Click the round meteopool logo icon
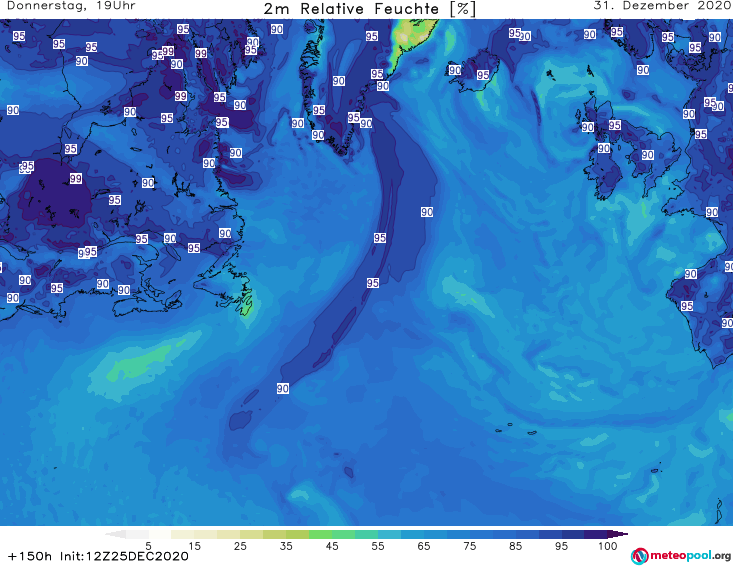 click(639, 556)
